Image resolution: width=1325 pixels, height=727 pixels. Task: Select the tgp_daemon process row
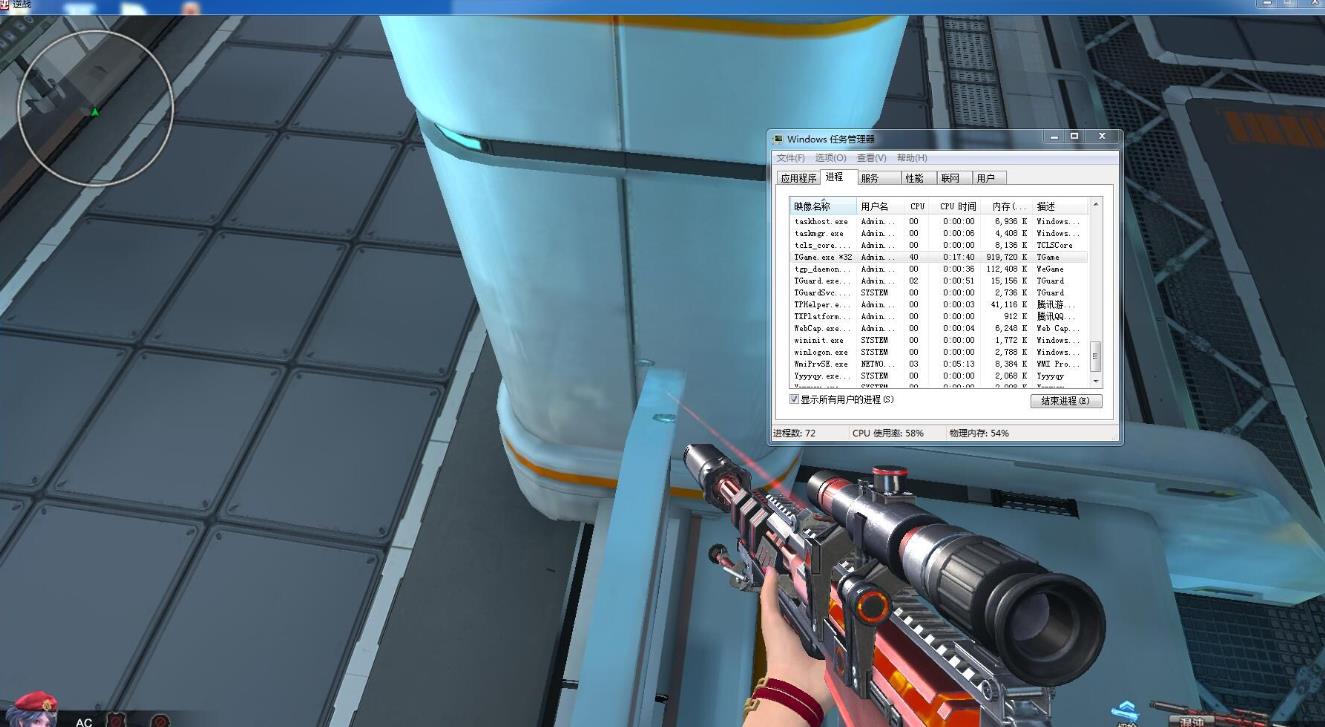pyautogui.click(x=940, y=269)
